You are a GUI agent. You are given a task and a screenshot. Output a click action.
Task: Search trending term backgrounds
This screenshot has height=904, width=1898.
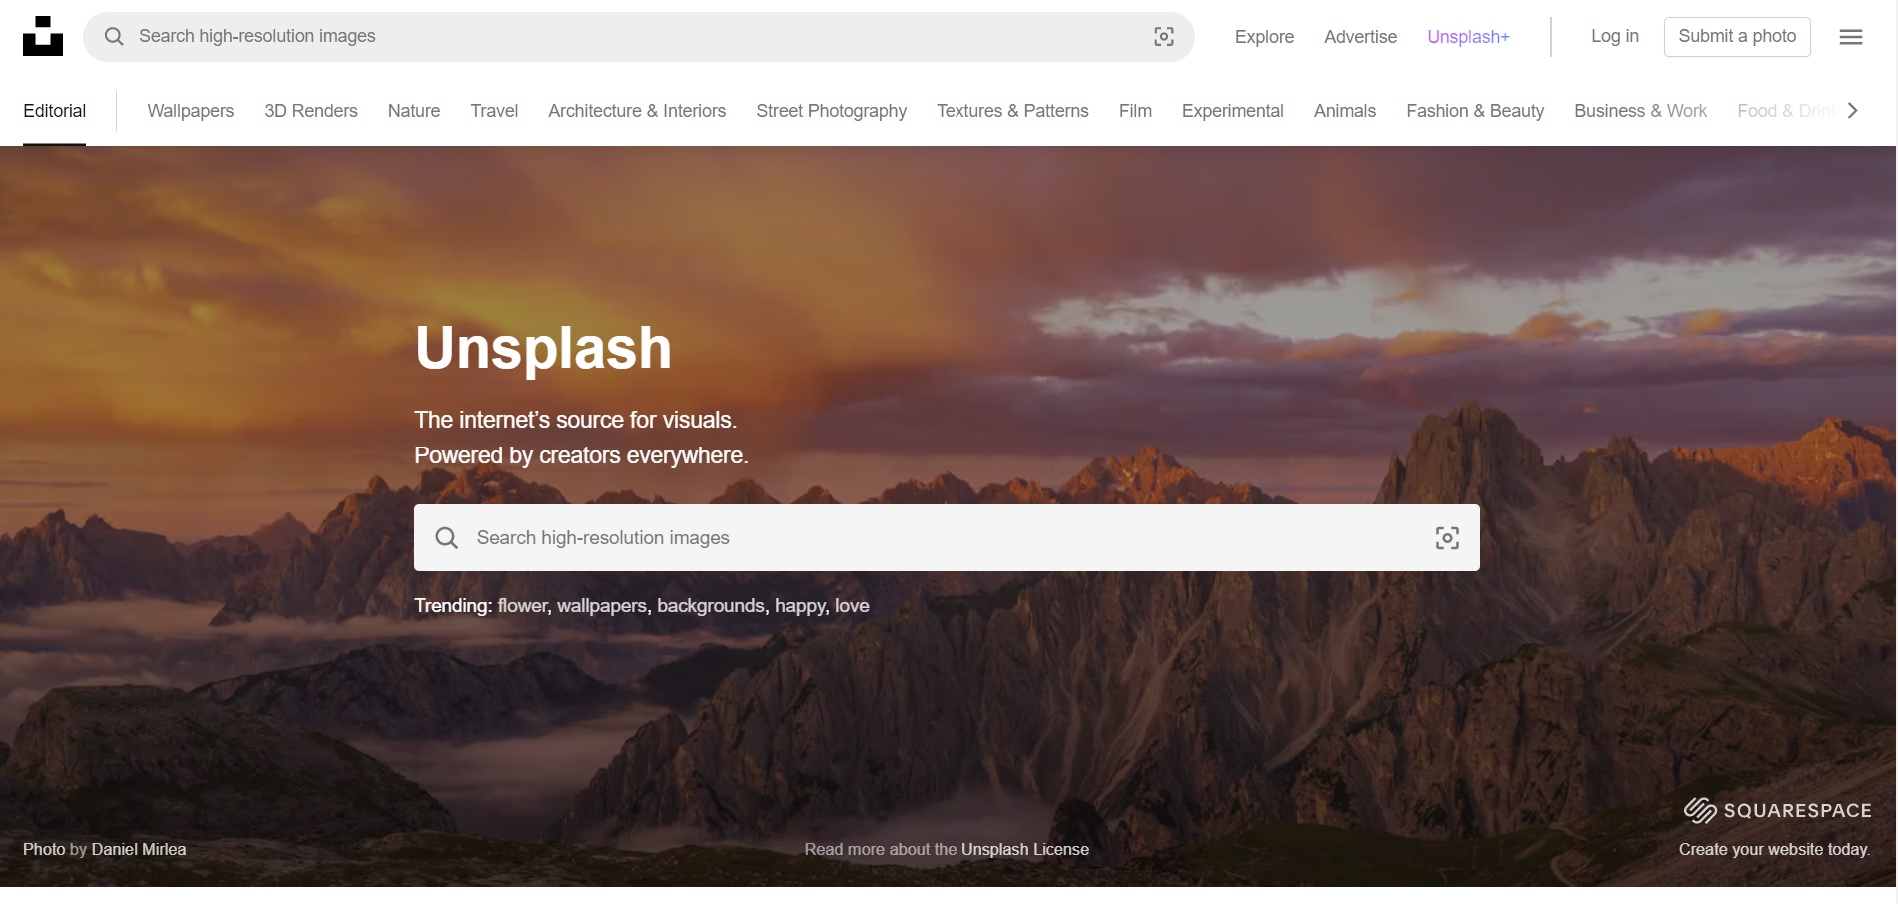tap(711, 606)
